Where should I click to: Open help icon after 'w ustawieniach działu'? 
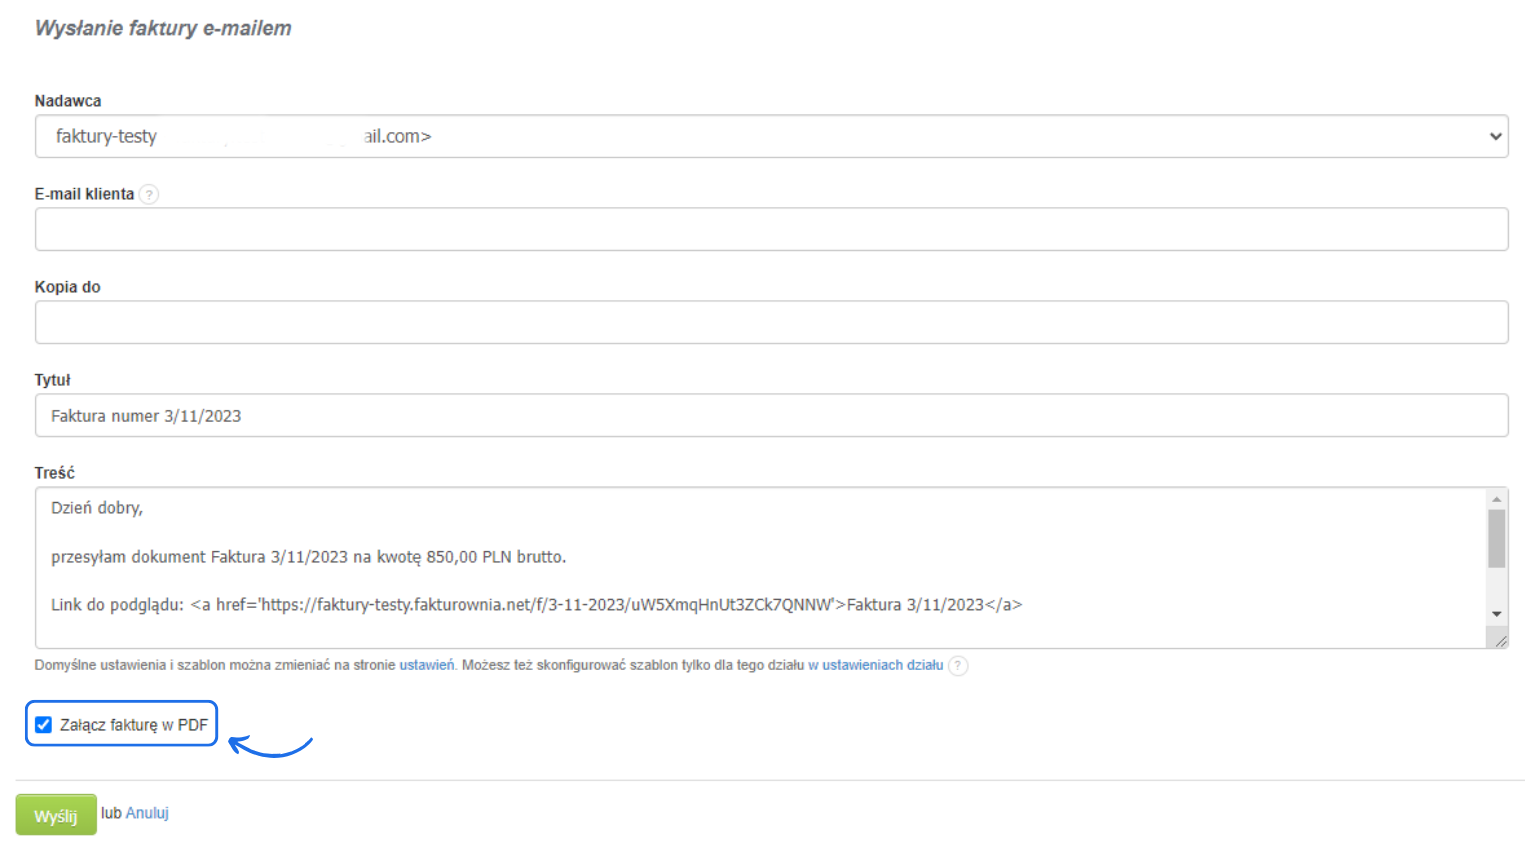[x=958, y=666]
